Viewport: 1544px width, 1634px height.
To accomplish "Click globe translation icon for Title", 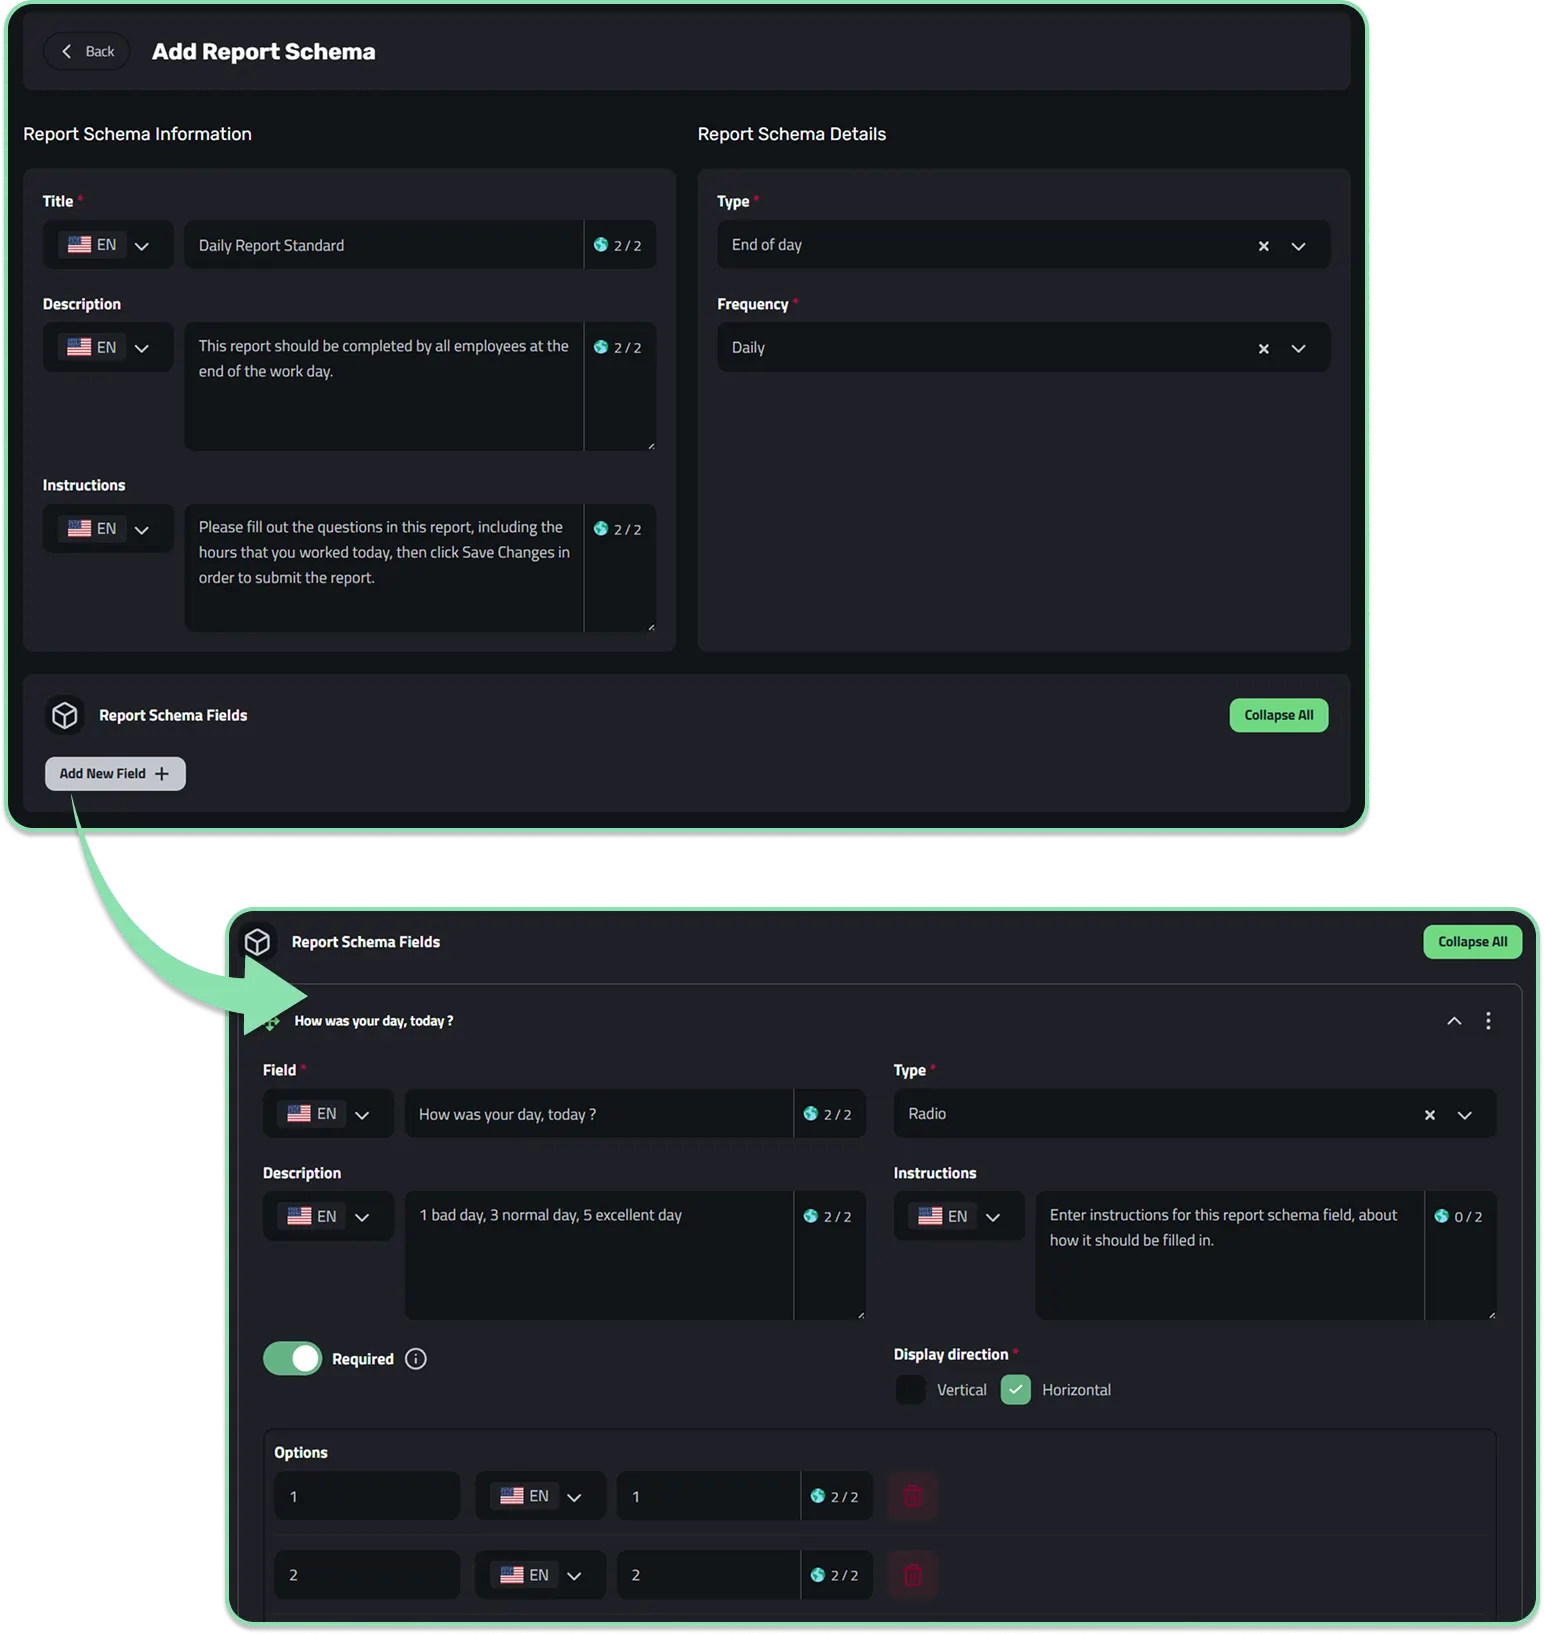I will click(x=601, y=245).
